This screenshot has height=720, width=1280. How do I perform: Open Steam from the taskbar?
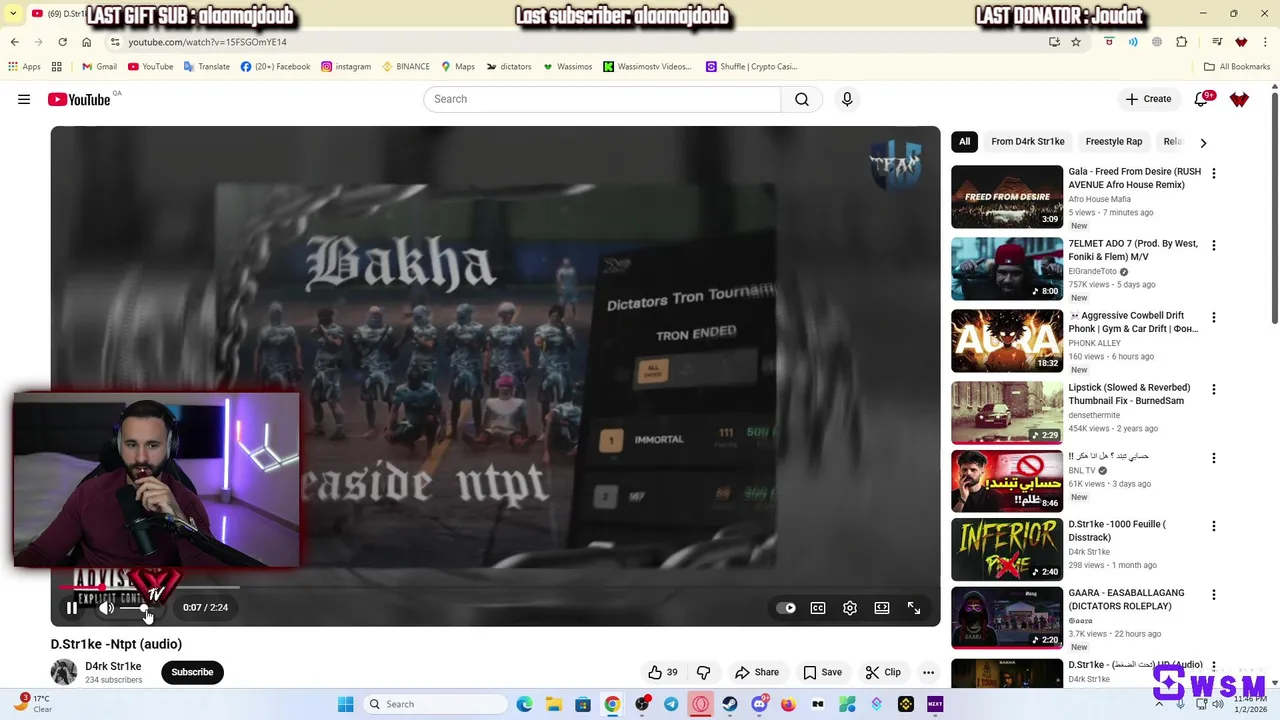point(730,704)
